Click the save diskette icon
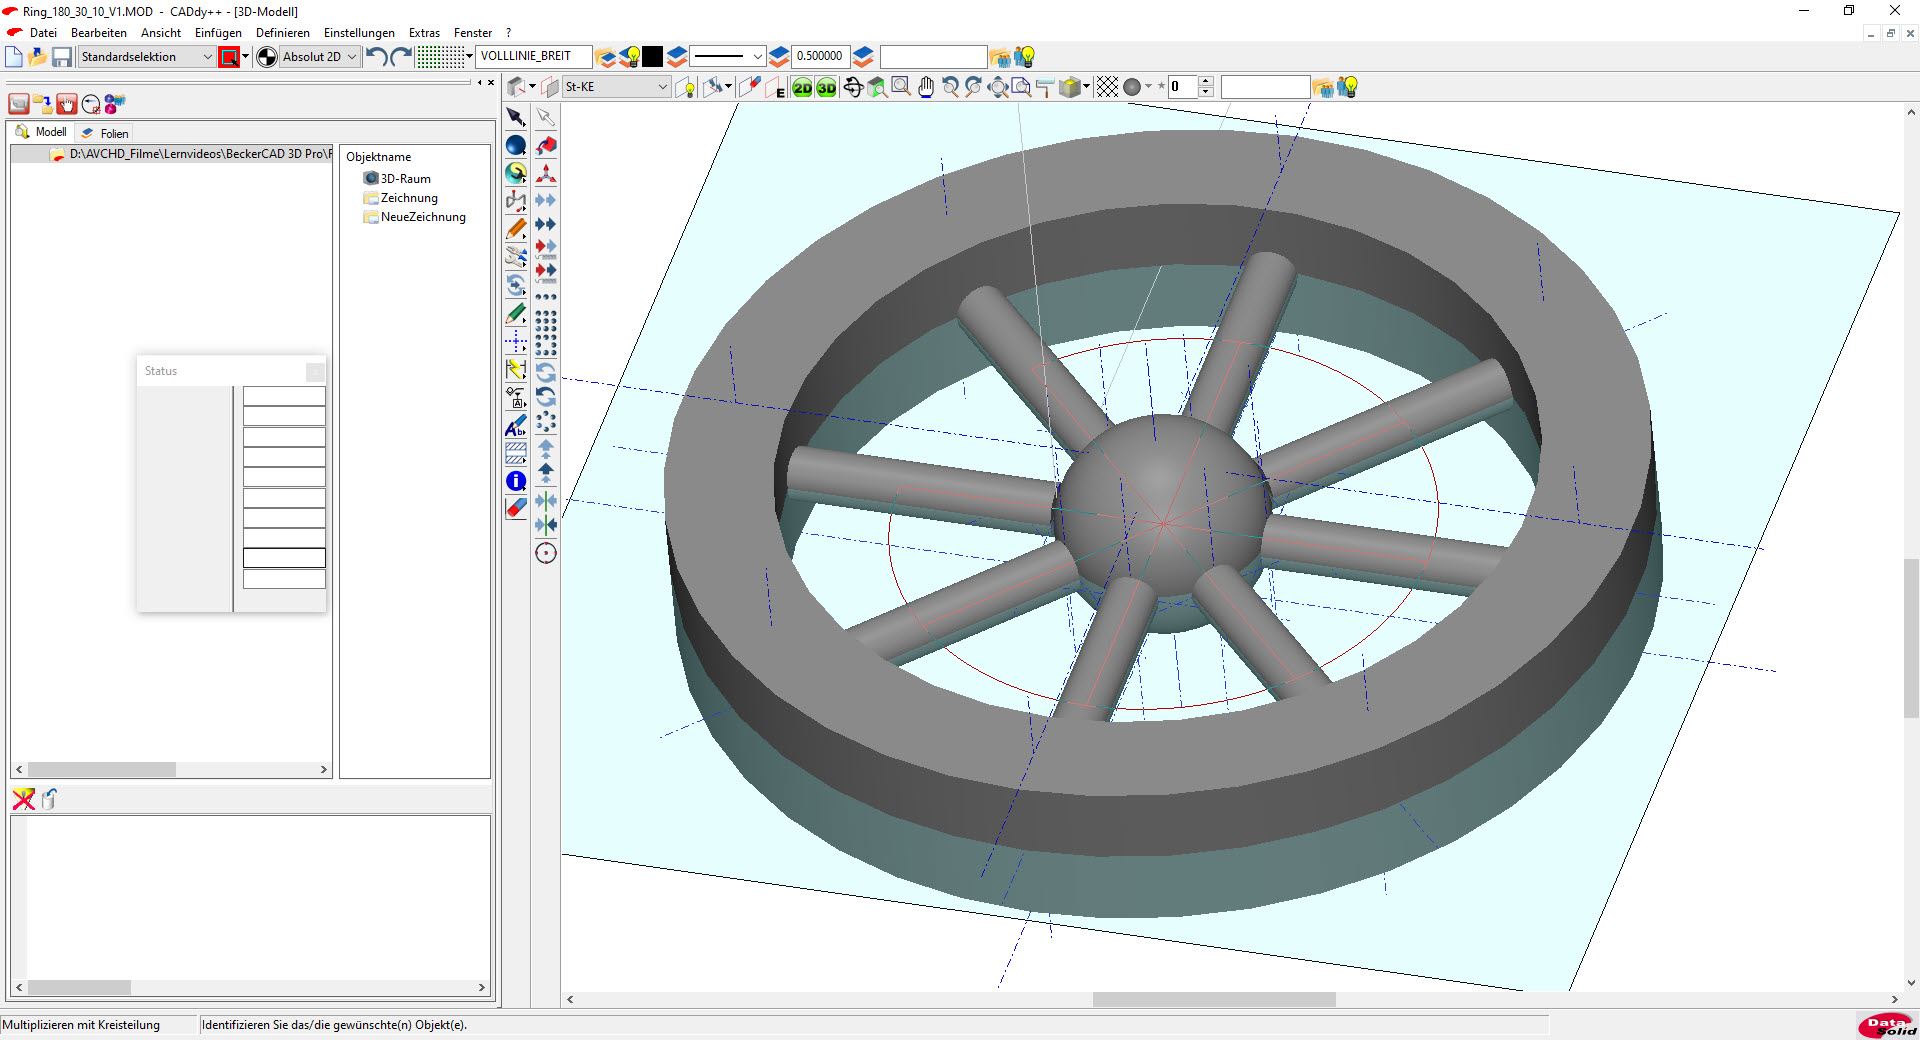Viewport: 1920px width, 1040px height. tap(62, 57)
